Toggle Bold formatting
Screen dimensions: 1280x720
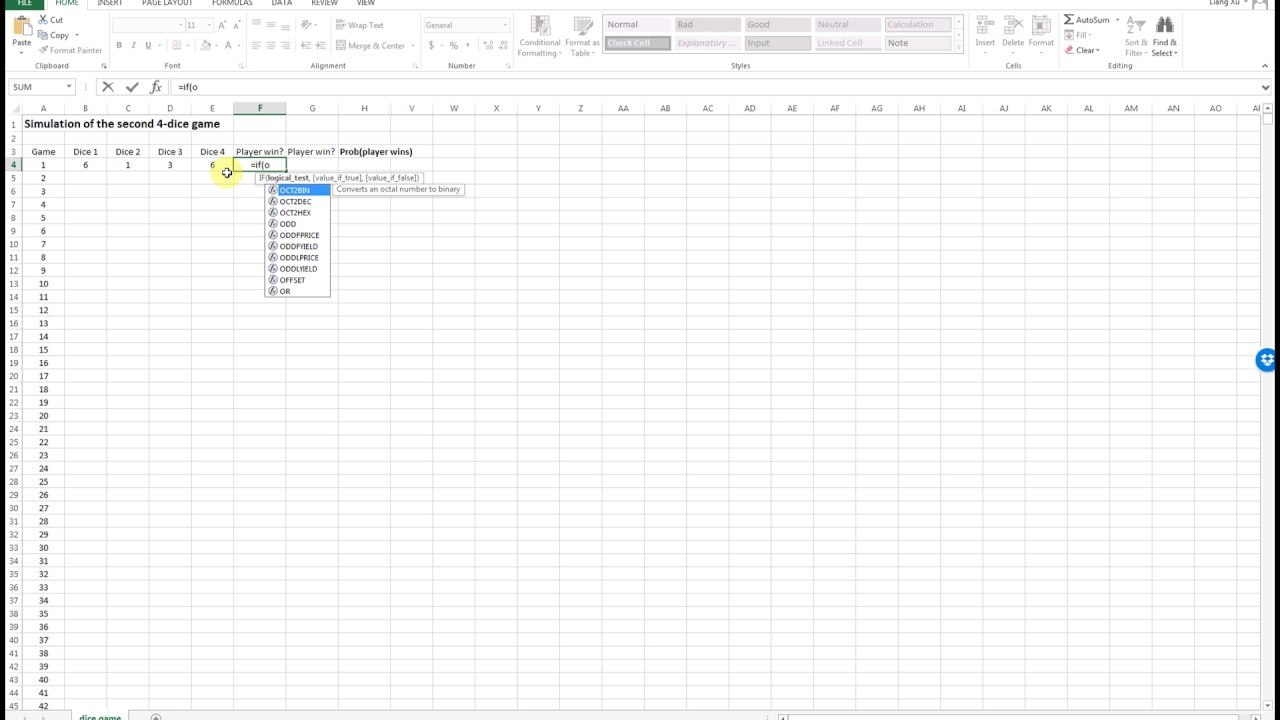click(x=119, y=45)
